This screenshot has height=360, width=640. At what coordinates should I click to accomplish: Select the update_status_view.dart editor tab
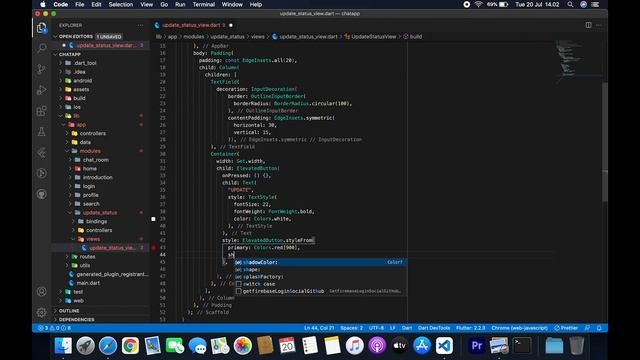pos(193,25)
